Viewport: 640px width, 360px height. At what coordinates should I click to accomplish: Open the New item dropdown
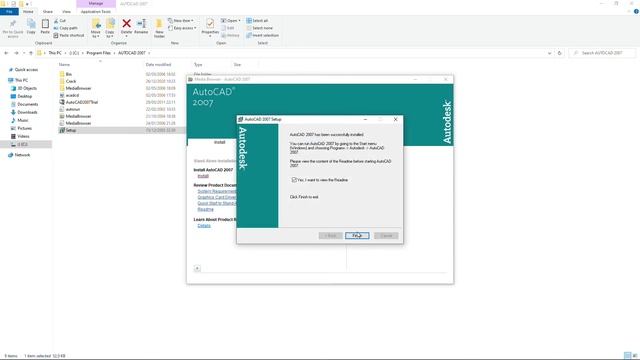point(181,20)
